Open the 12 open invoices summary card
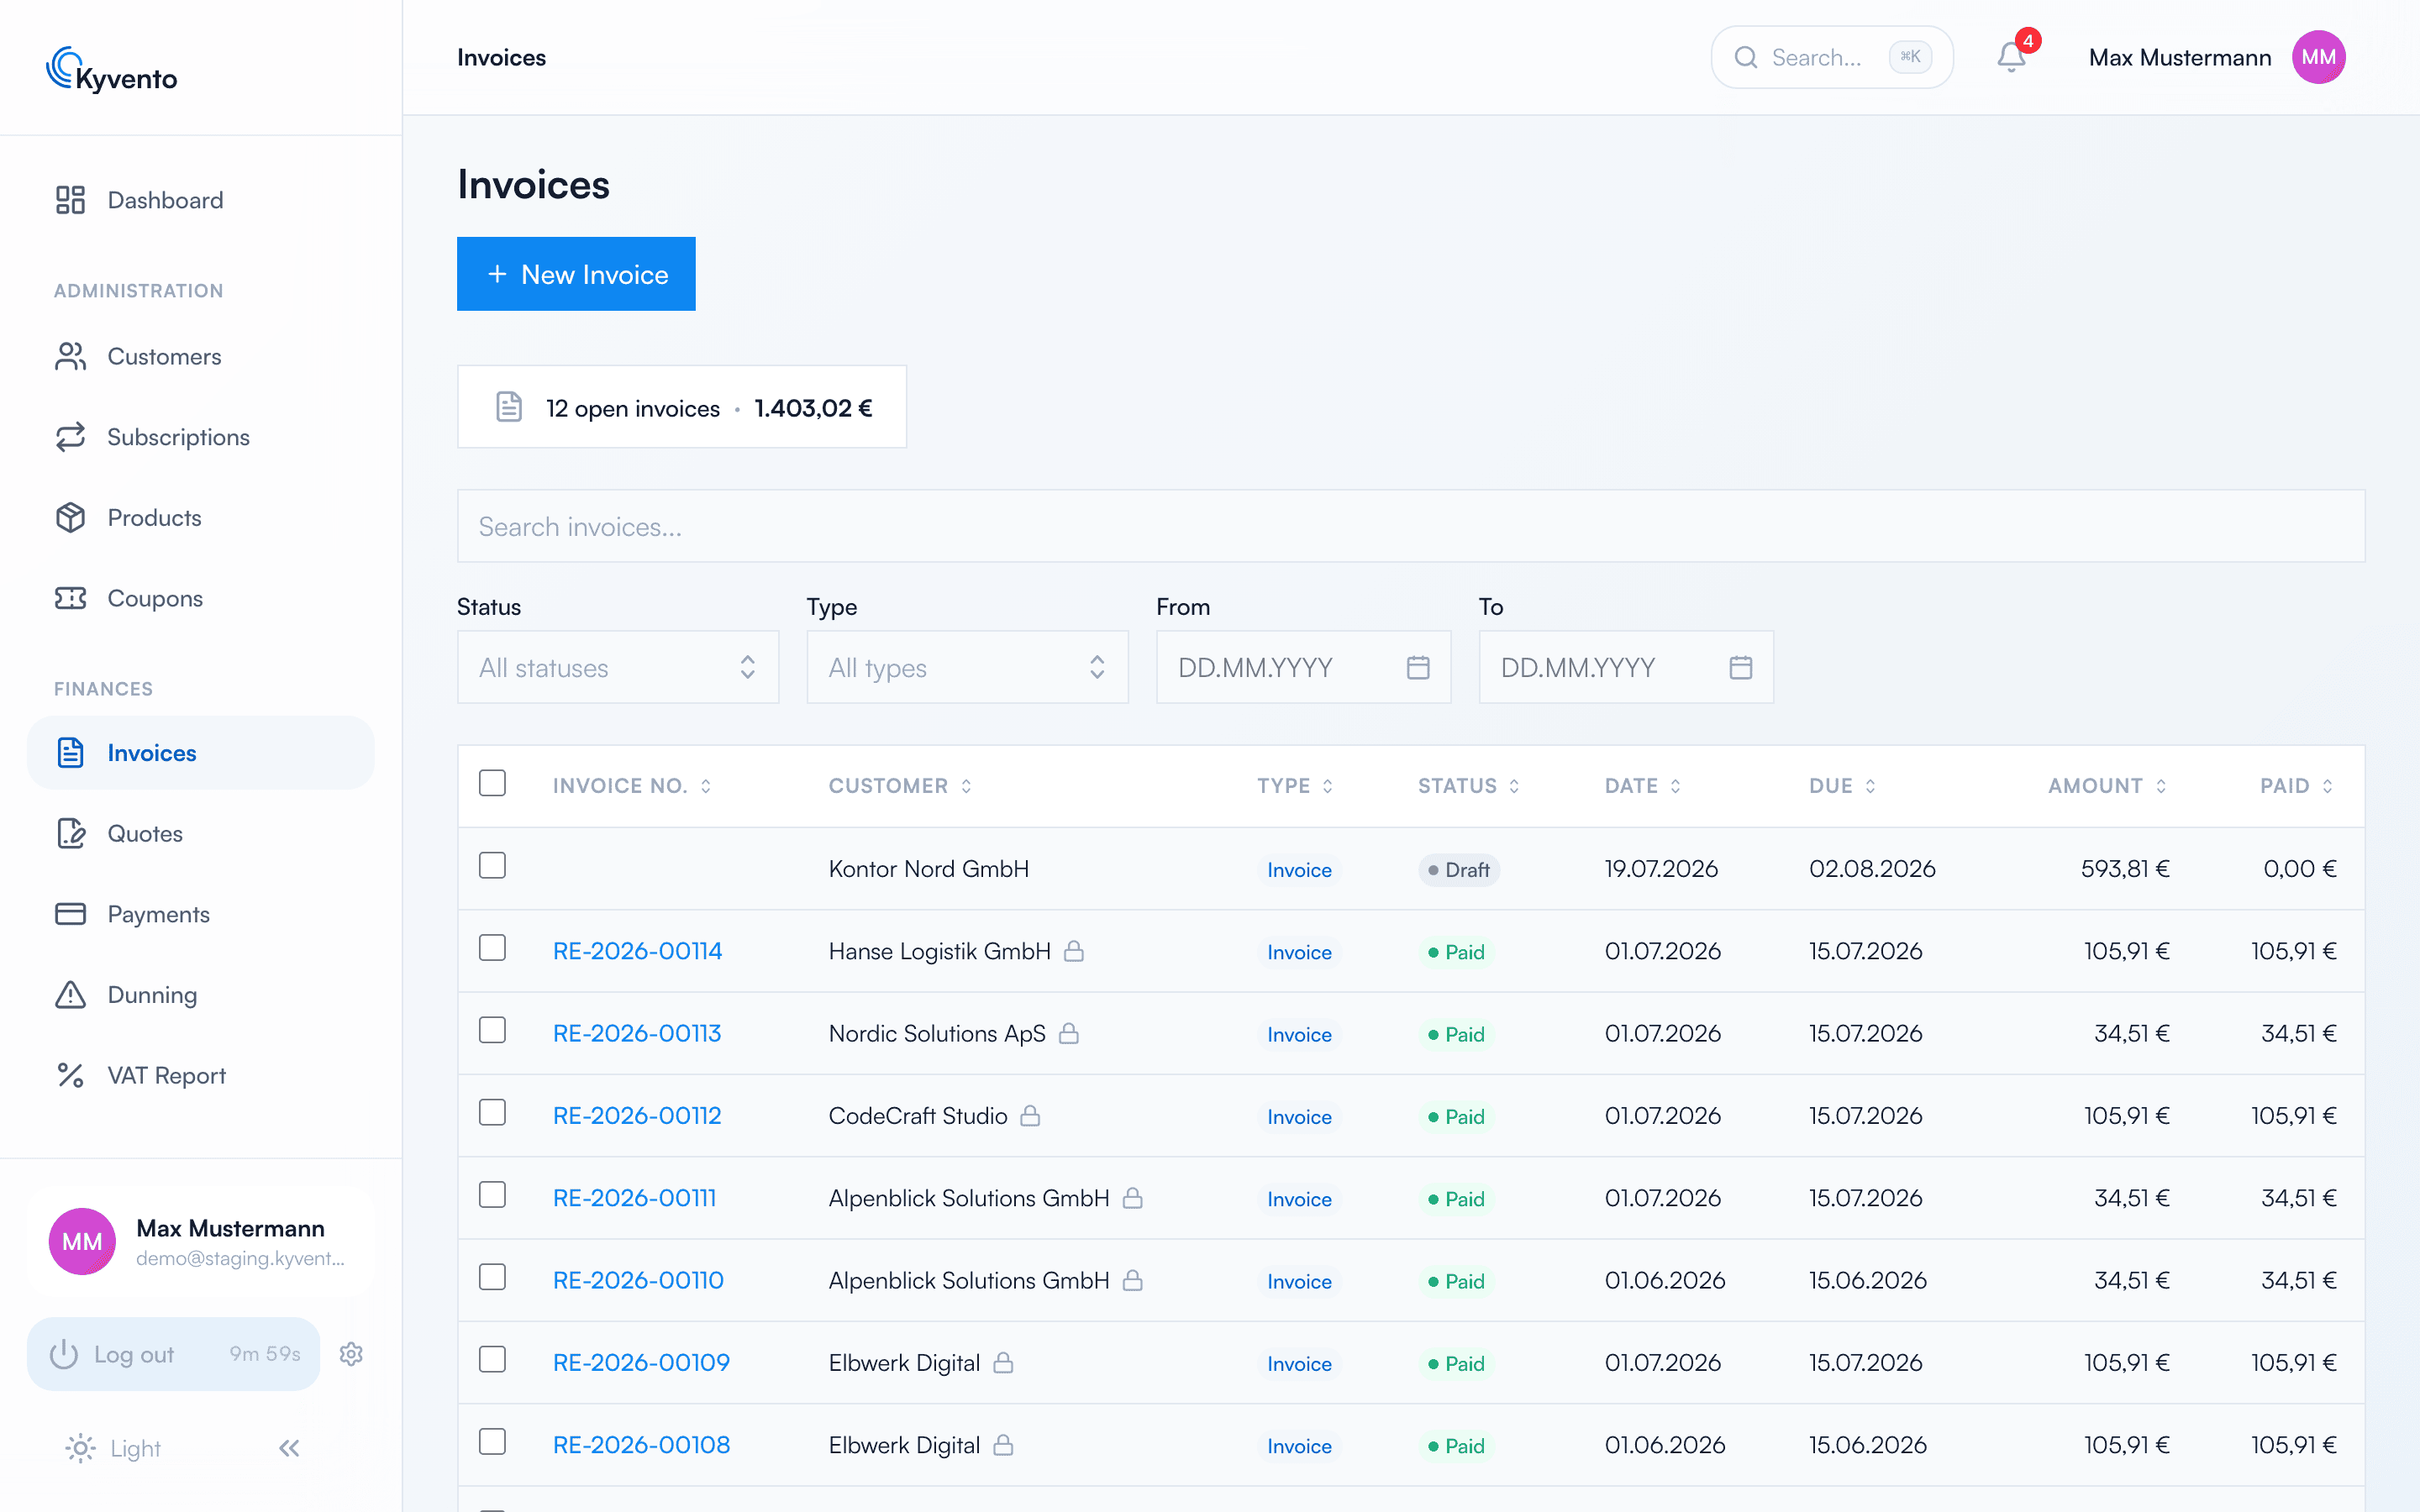 point(682,407)
